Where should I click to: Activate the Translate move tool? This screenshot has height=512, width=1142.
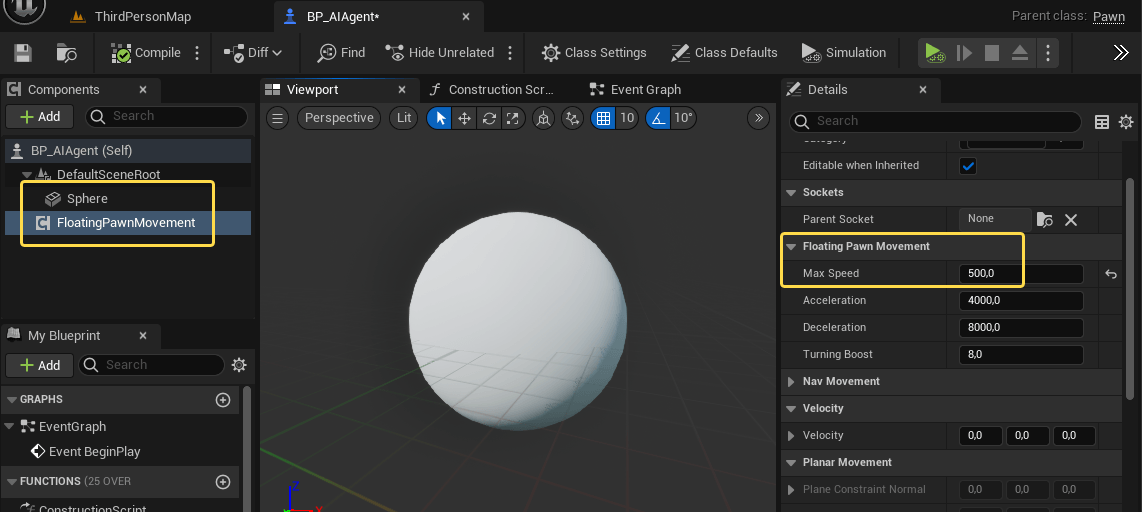pyautogui.click(x=464, y=118)
